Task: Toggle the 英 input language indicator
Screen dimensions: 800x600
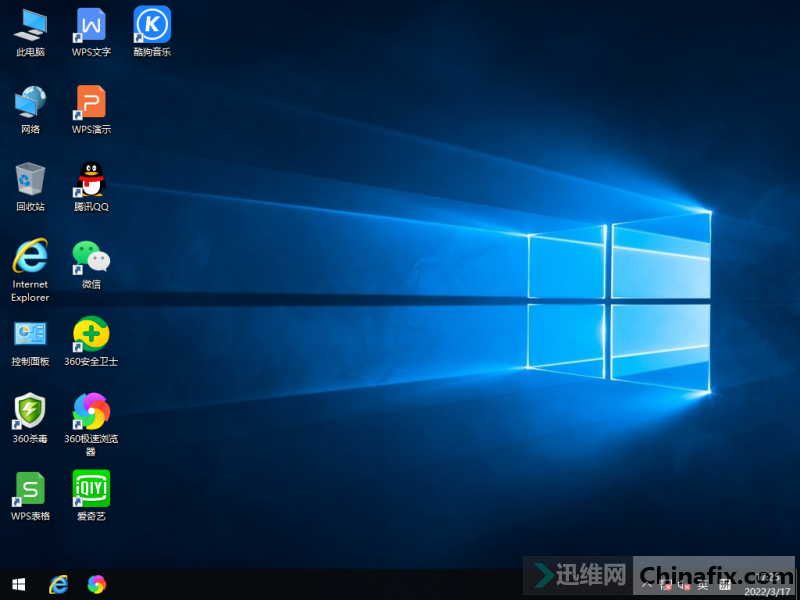Action: [x=704, y=585]
